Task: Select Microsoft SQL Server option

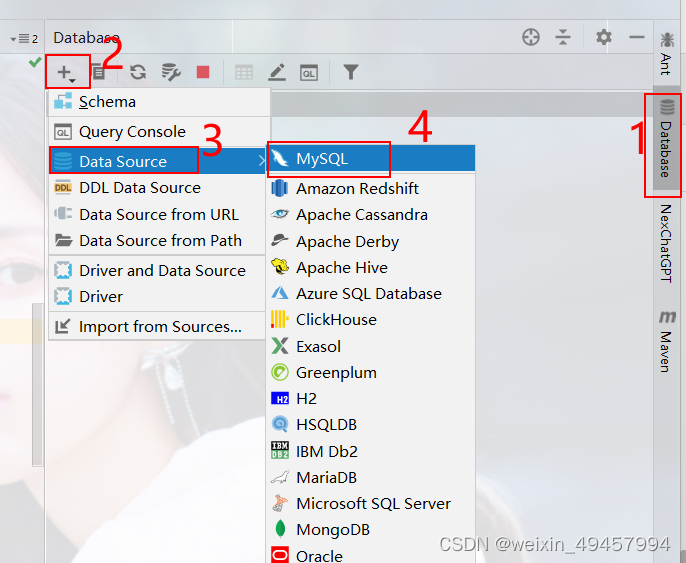Action: click(x=371, y=504)
